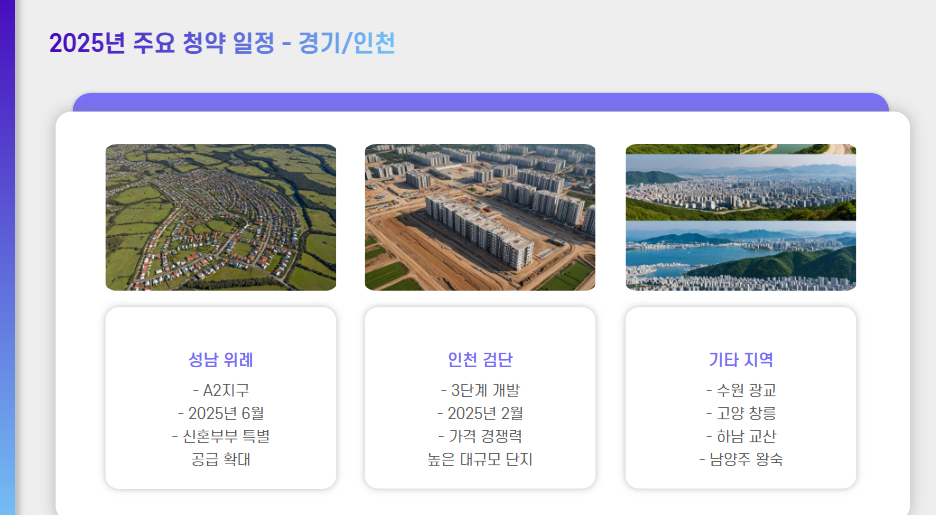The height and width of the screenshot is (515, 936).
Task: Select the line - 신혼부부 특별
Action: click(221, 436)
